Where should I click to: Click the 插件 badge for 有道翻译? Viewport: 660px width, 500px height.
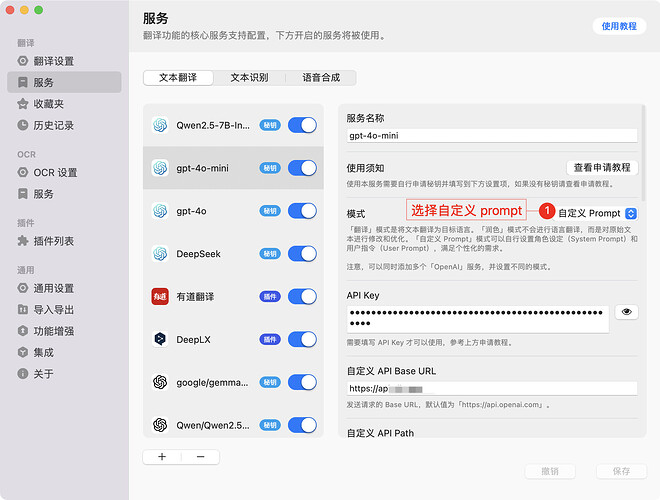(x=270, y=296)
